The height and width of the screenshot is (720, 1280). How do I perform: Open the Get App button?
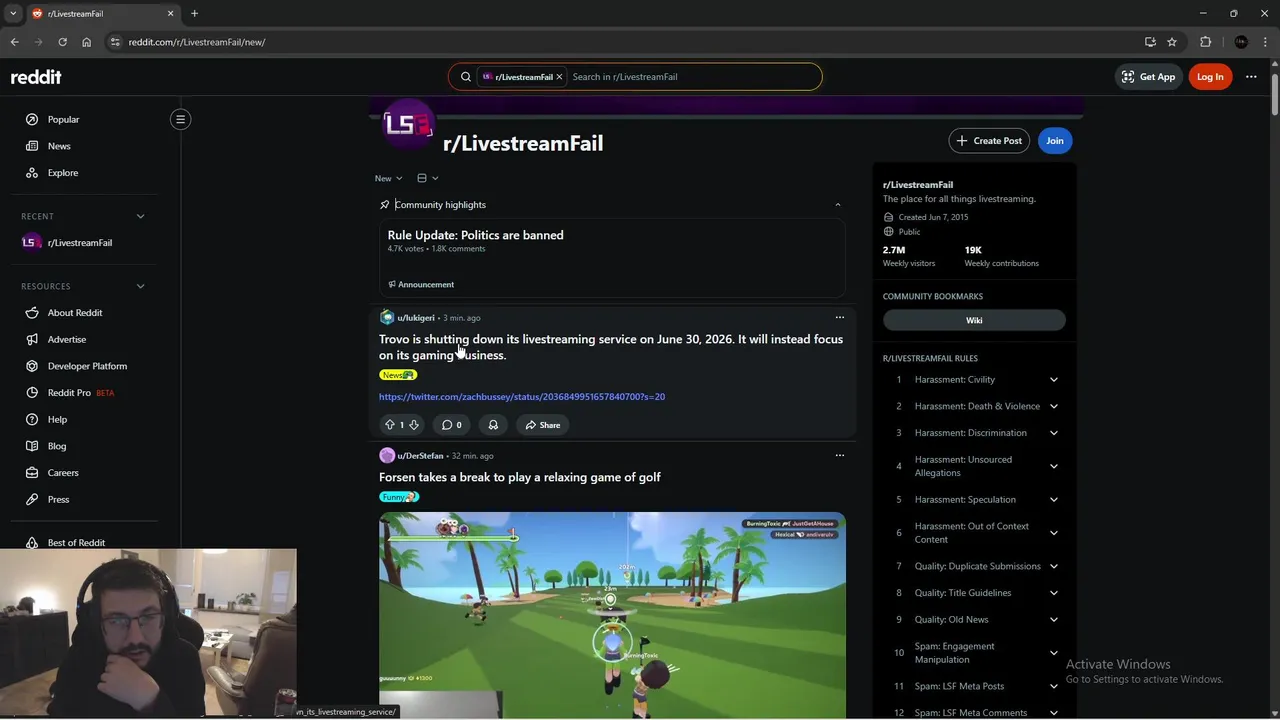1148,77
